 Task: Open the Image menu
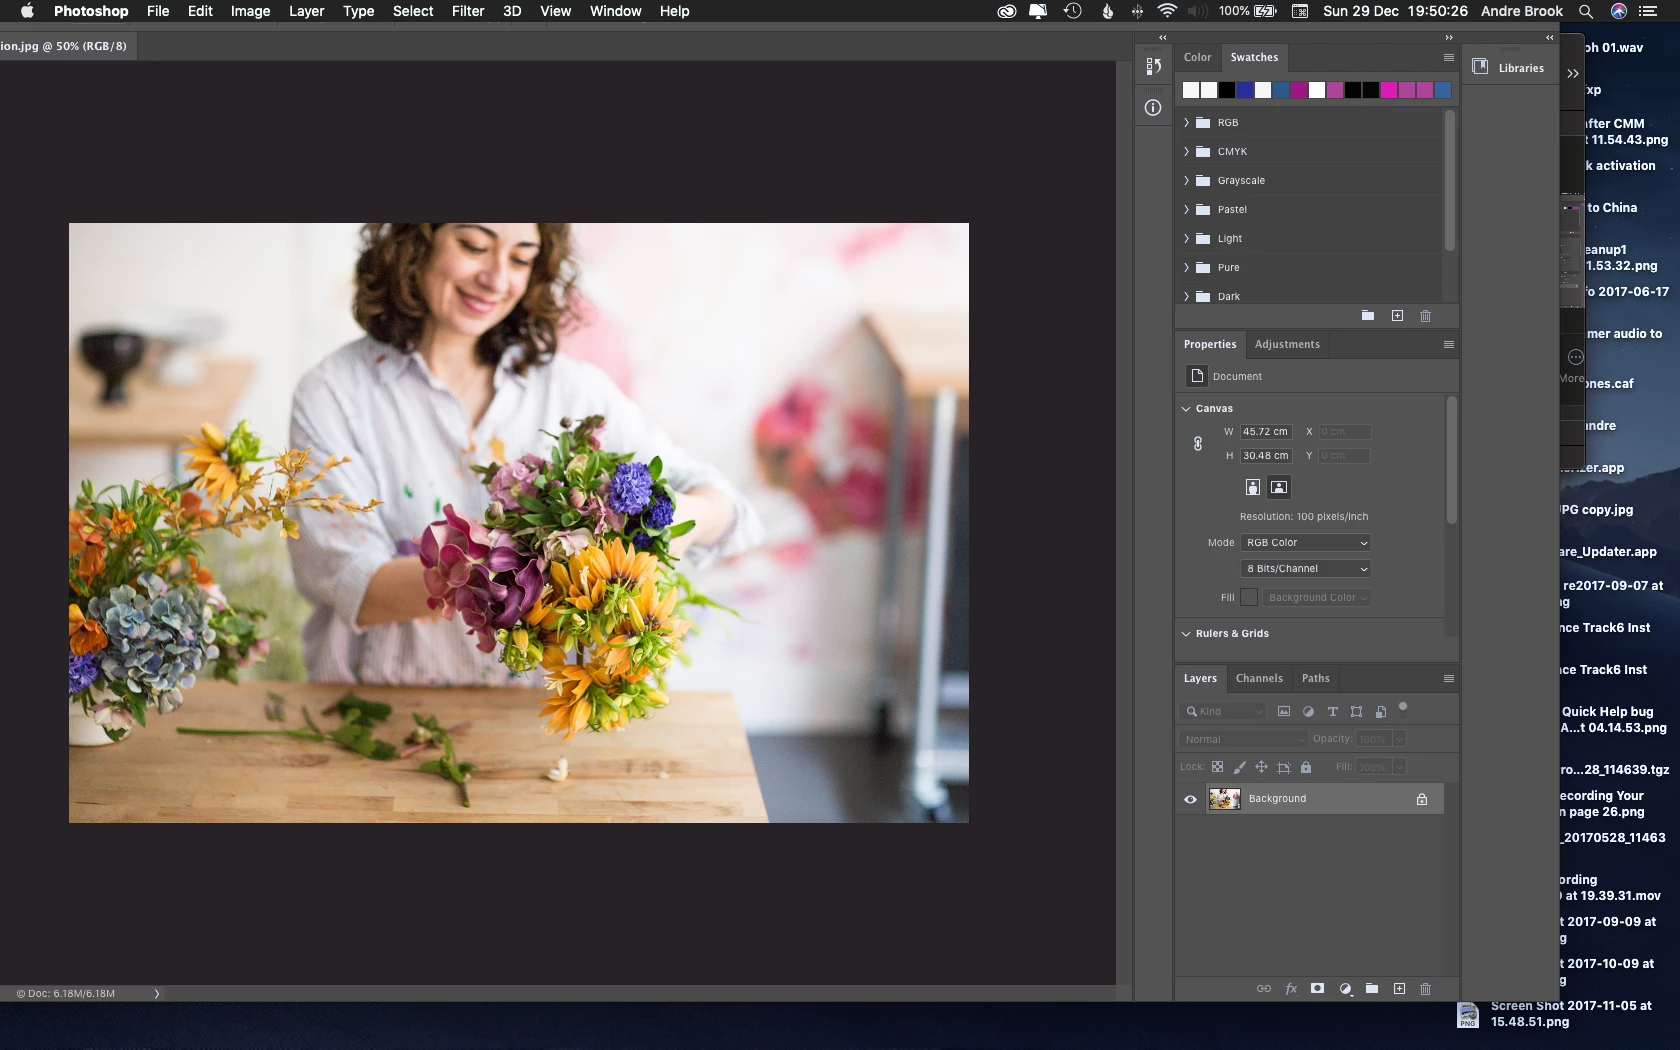tap(250, 11)
